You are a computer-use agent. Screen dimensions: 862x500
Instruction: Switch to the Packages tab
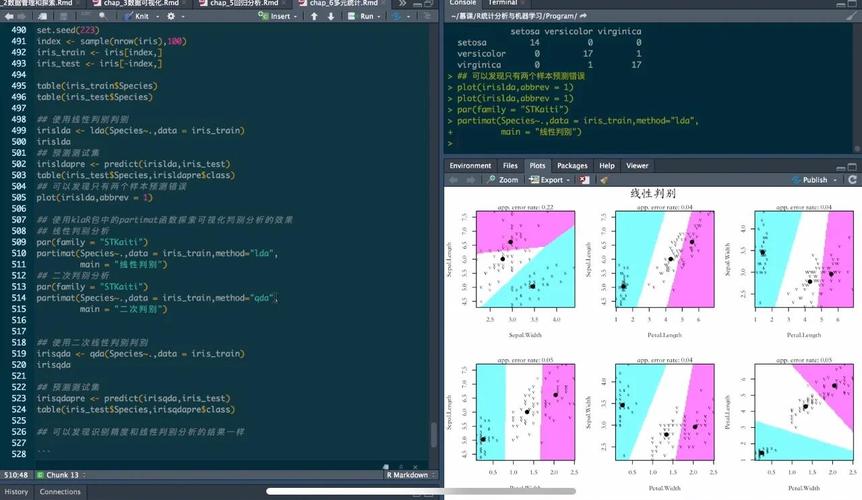pos(572,165)
